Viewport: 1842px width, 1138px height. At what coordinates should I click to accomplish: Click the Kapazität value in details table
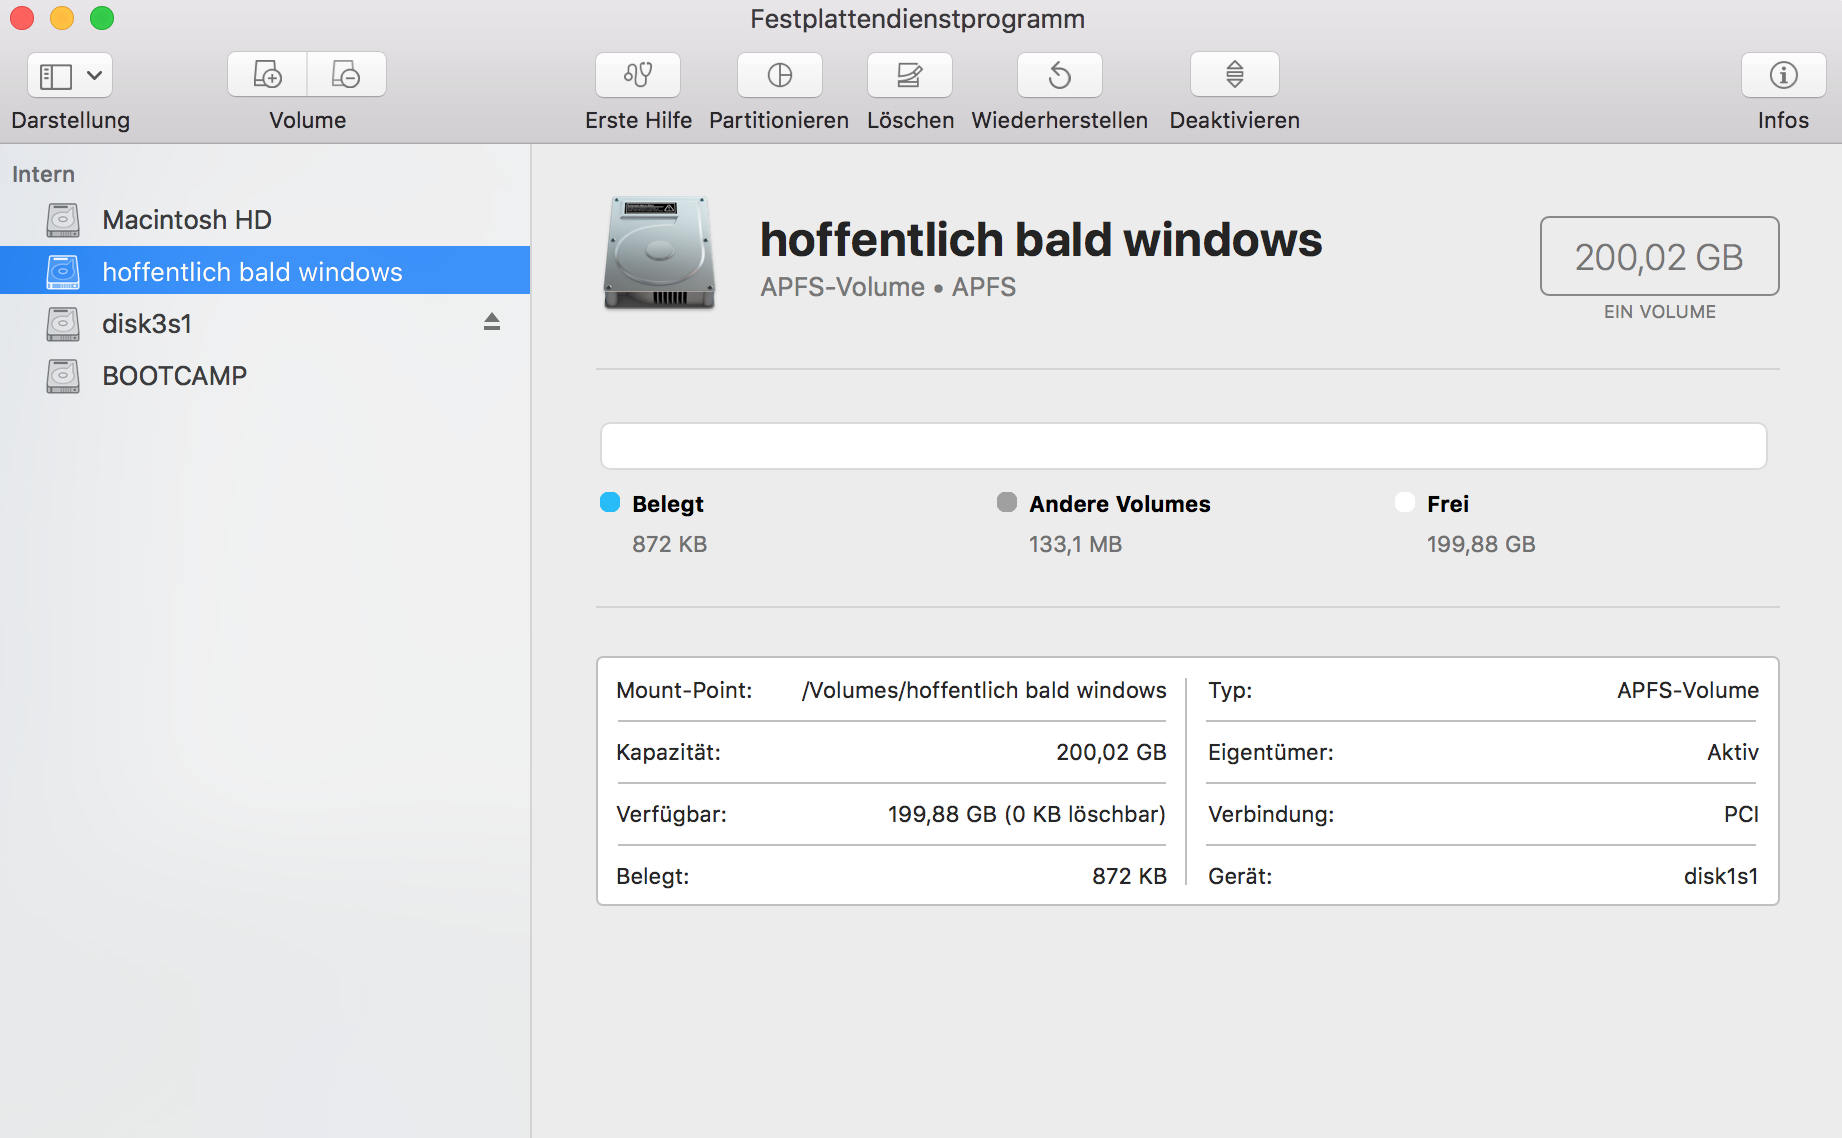pyautogui.click(x=1111, y=752)
